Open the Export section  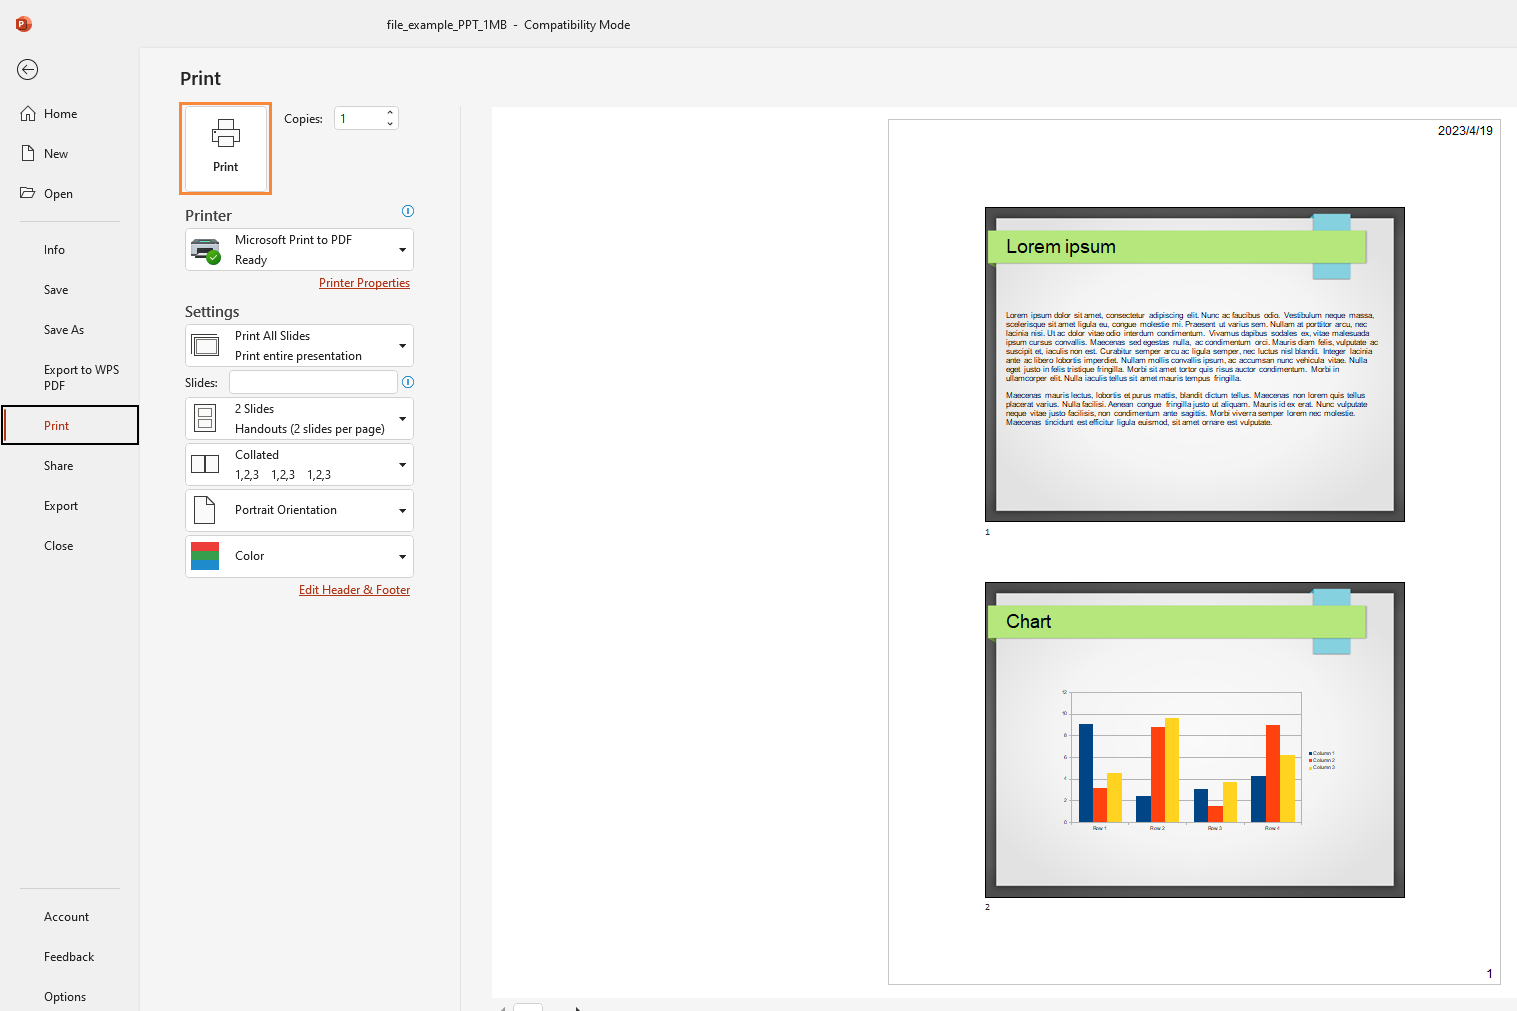(61, 505)
